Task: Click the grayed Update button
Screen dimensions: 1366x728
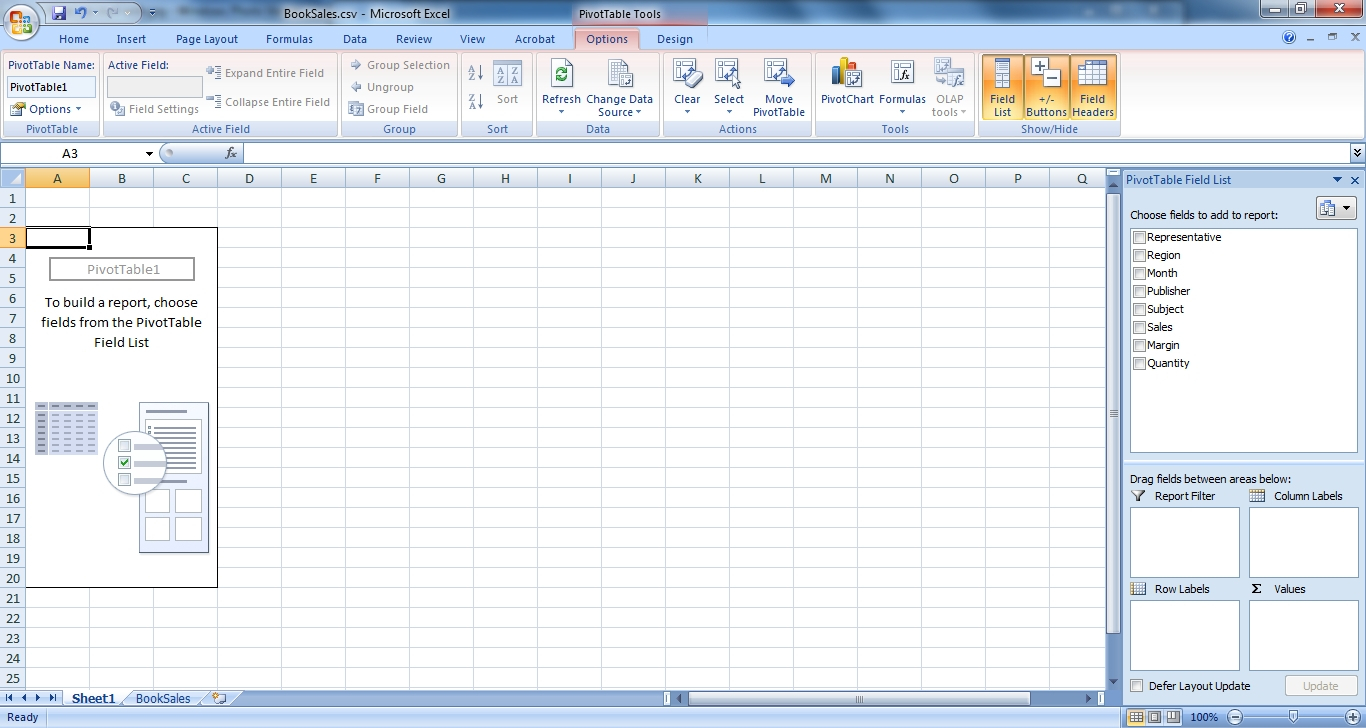Action: point(1321,686)
